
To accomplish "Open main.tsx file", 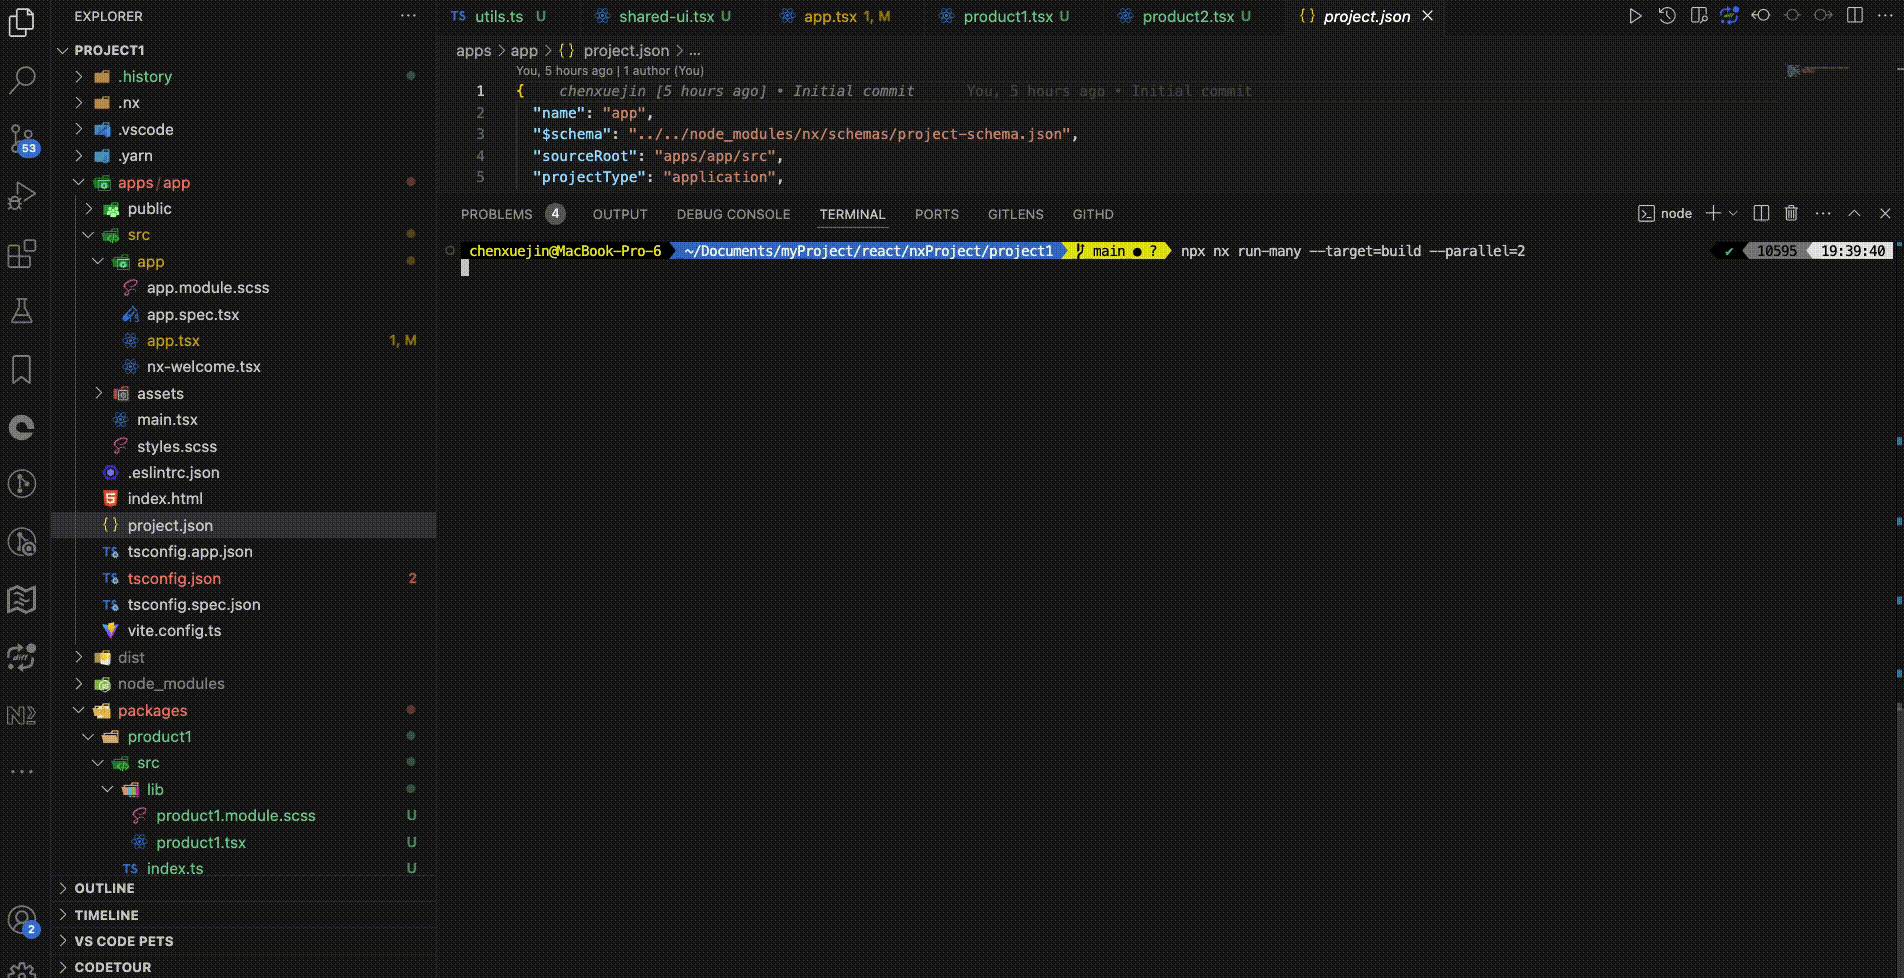I will click(167, 420).
